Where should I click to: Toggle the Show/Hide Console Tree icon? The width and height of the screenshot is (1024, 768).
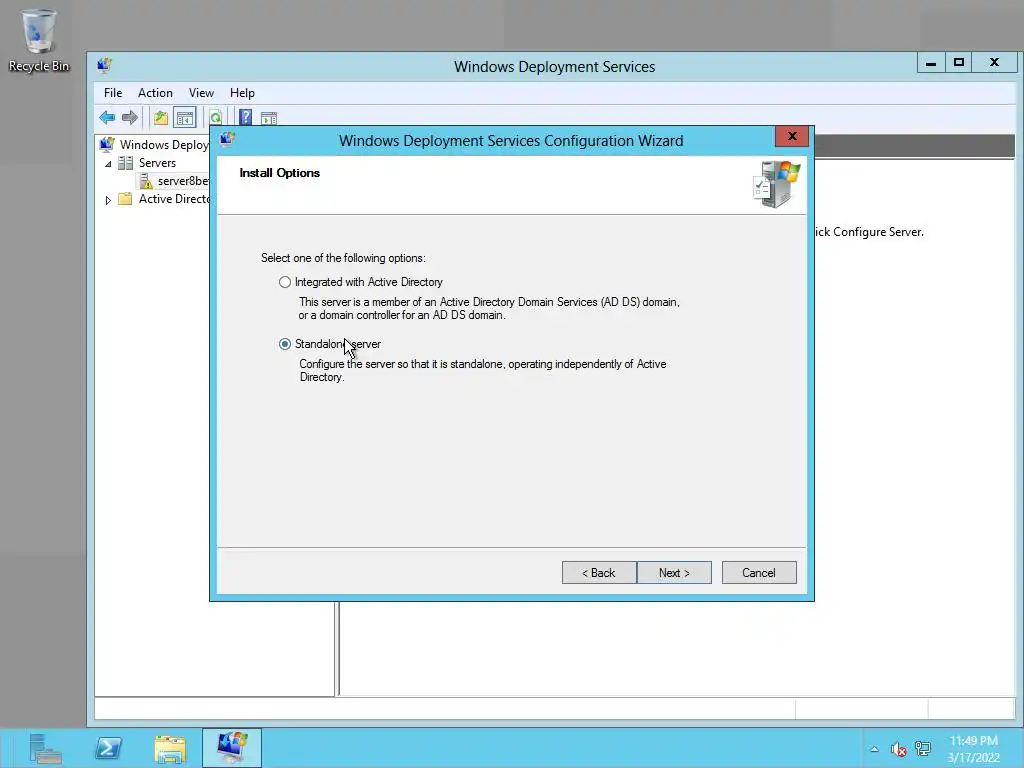point(185,118)
